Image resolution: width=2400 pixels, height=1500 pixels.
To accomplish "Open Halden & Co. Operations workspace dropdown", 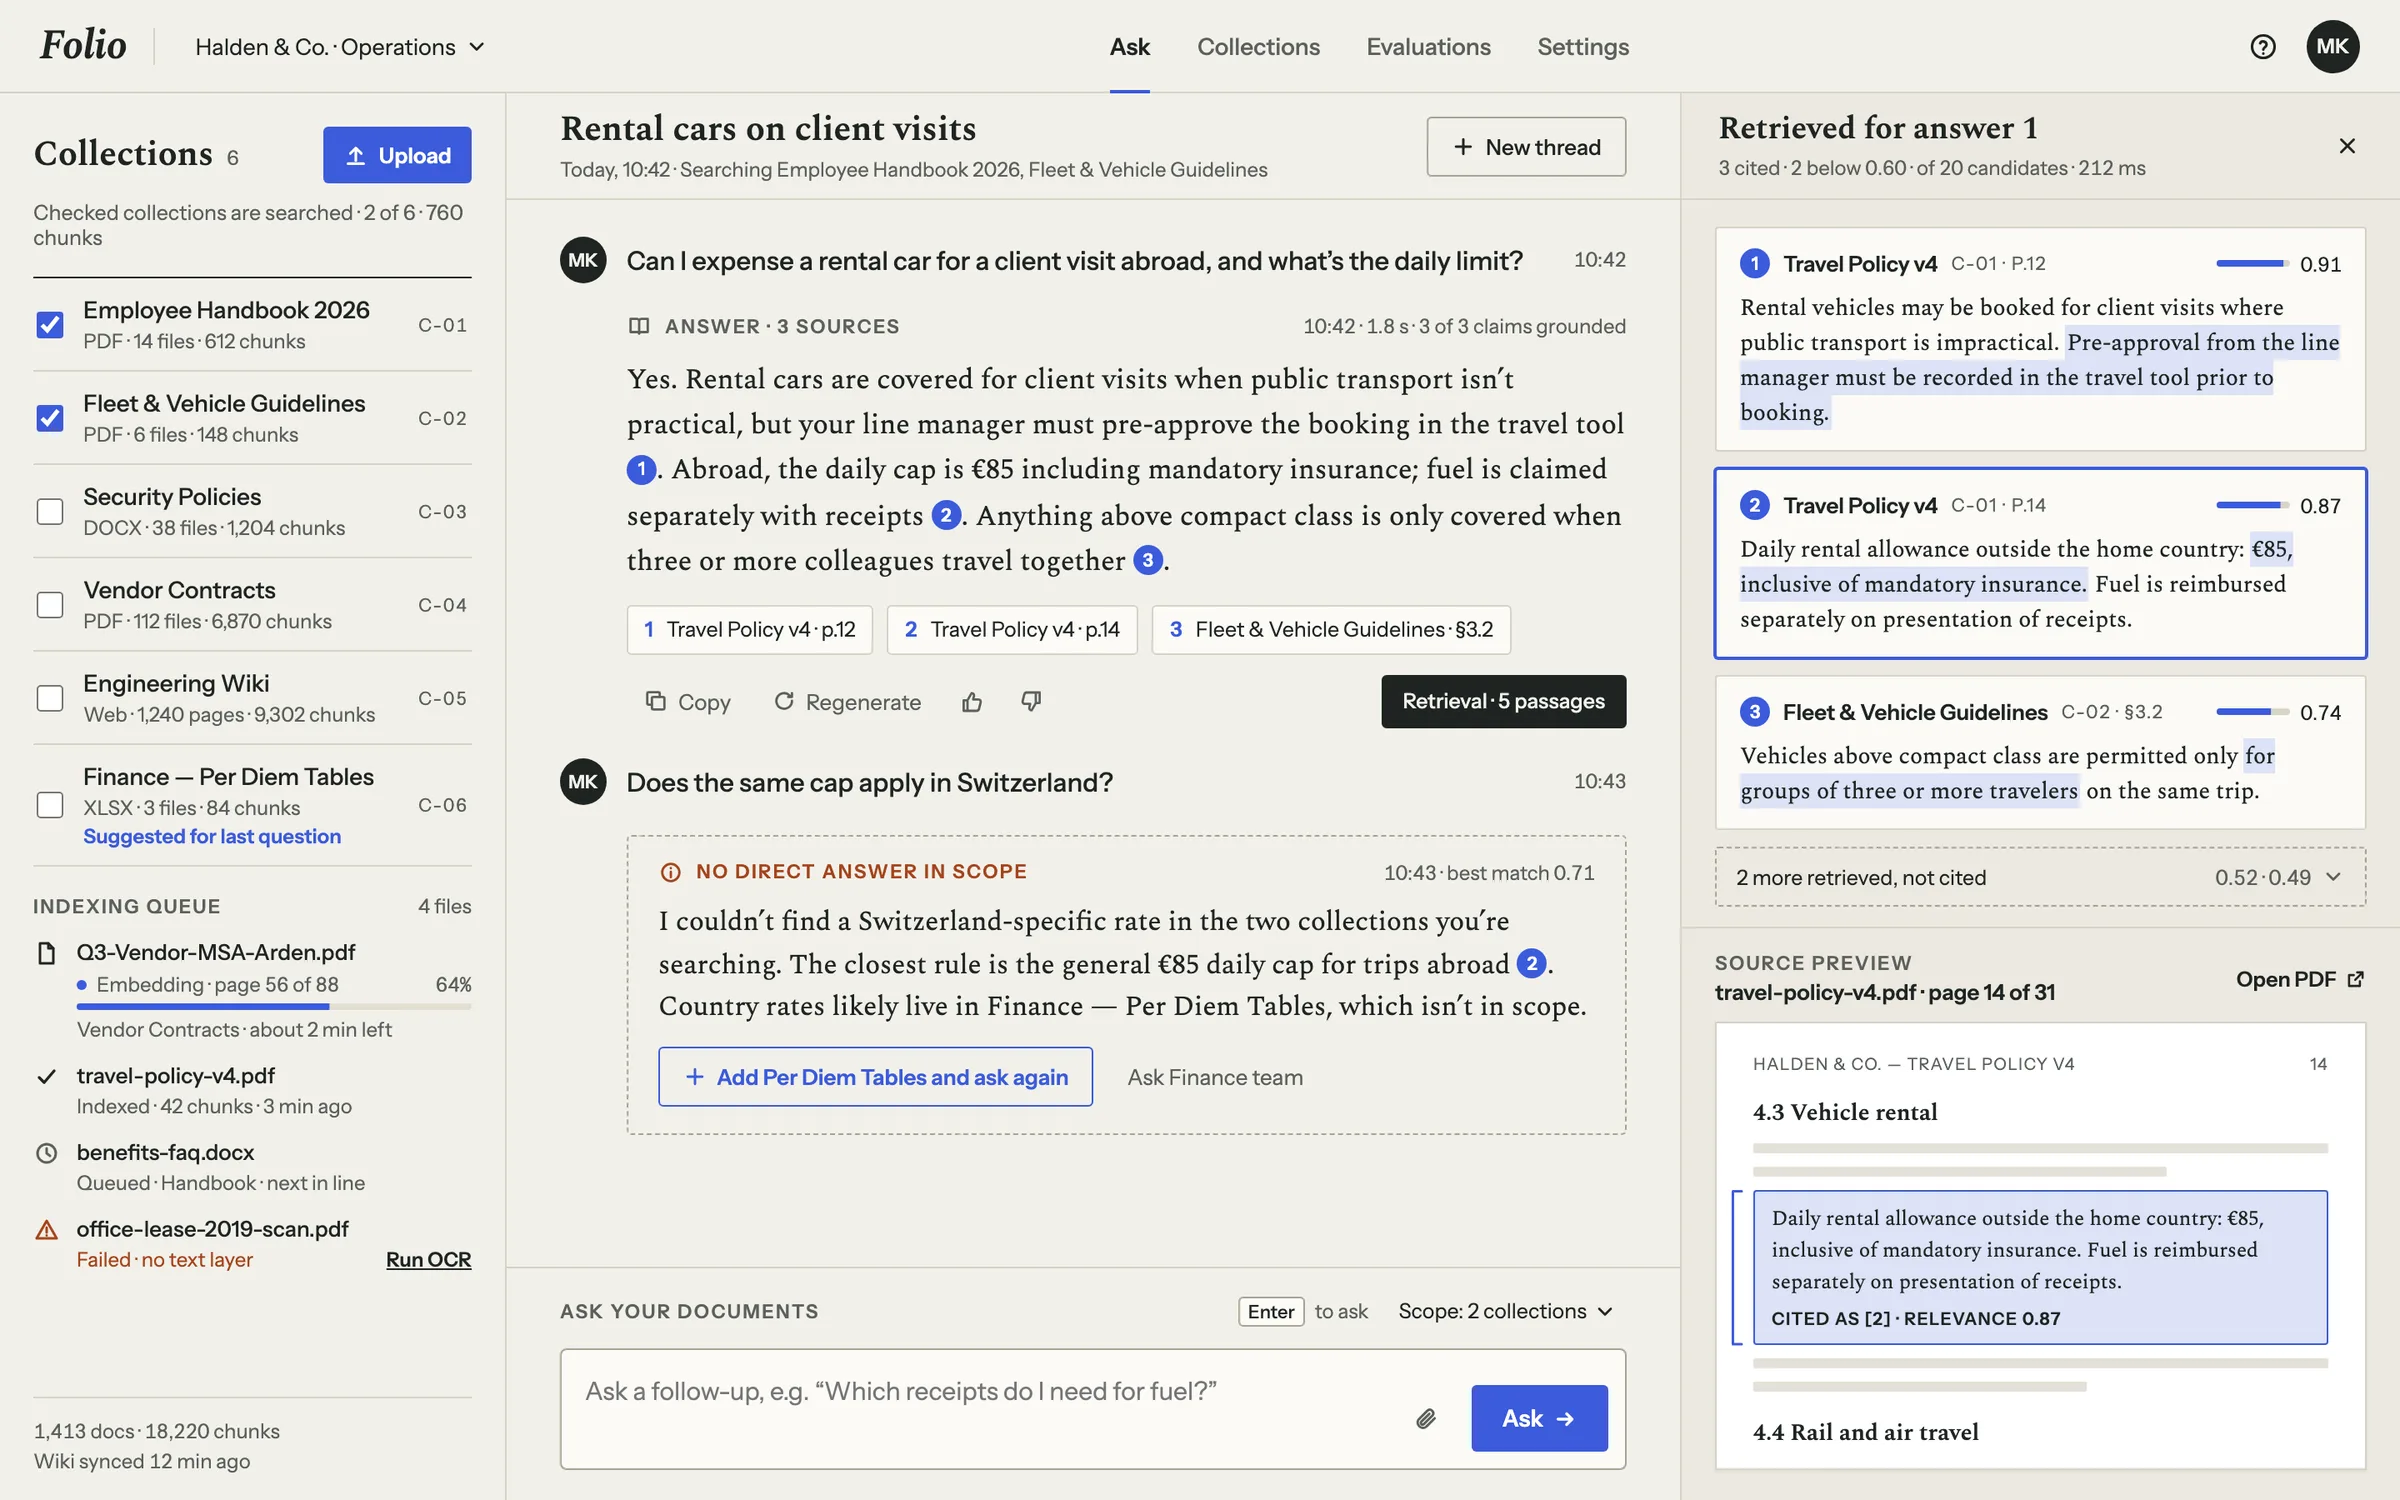I will pyautogui.click(x=340, y=47).
